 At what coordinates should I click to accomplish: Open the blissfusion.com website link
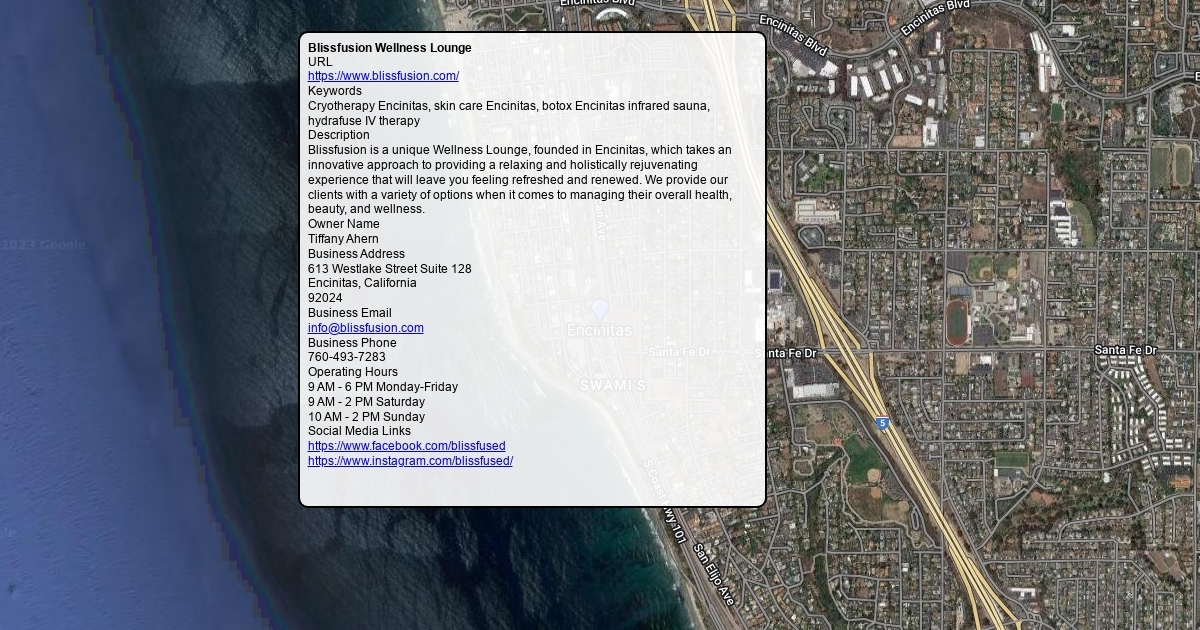pos(383,76)
